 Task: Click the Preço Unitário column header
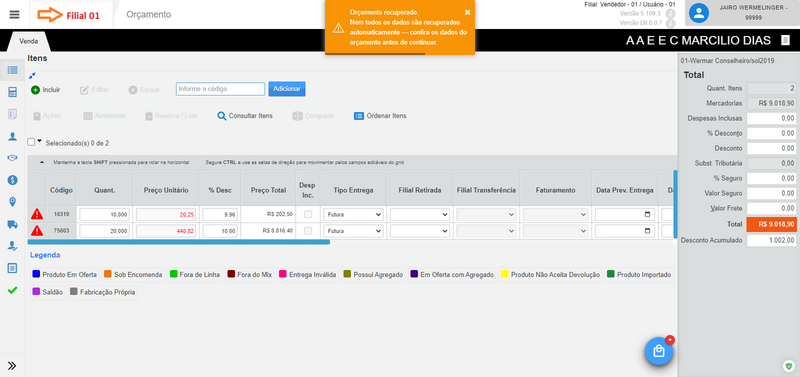166,190
